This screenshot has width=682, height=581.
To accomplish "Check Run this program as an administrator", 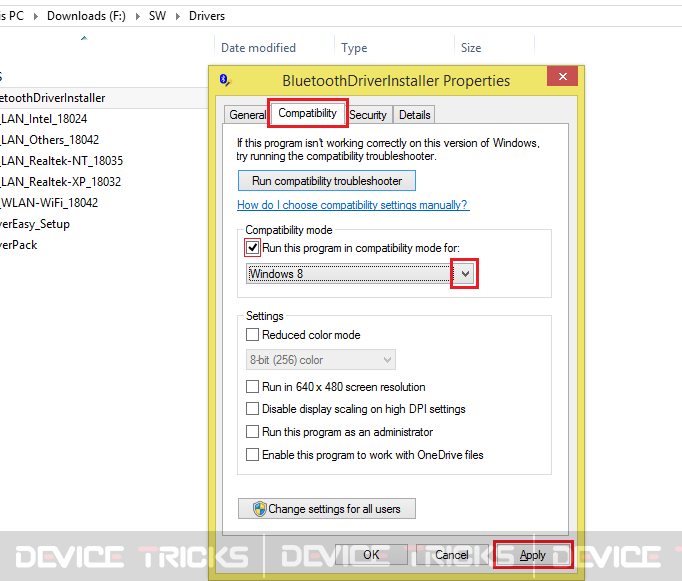I will [x=252, y=431].
